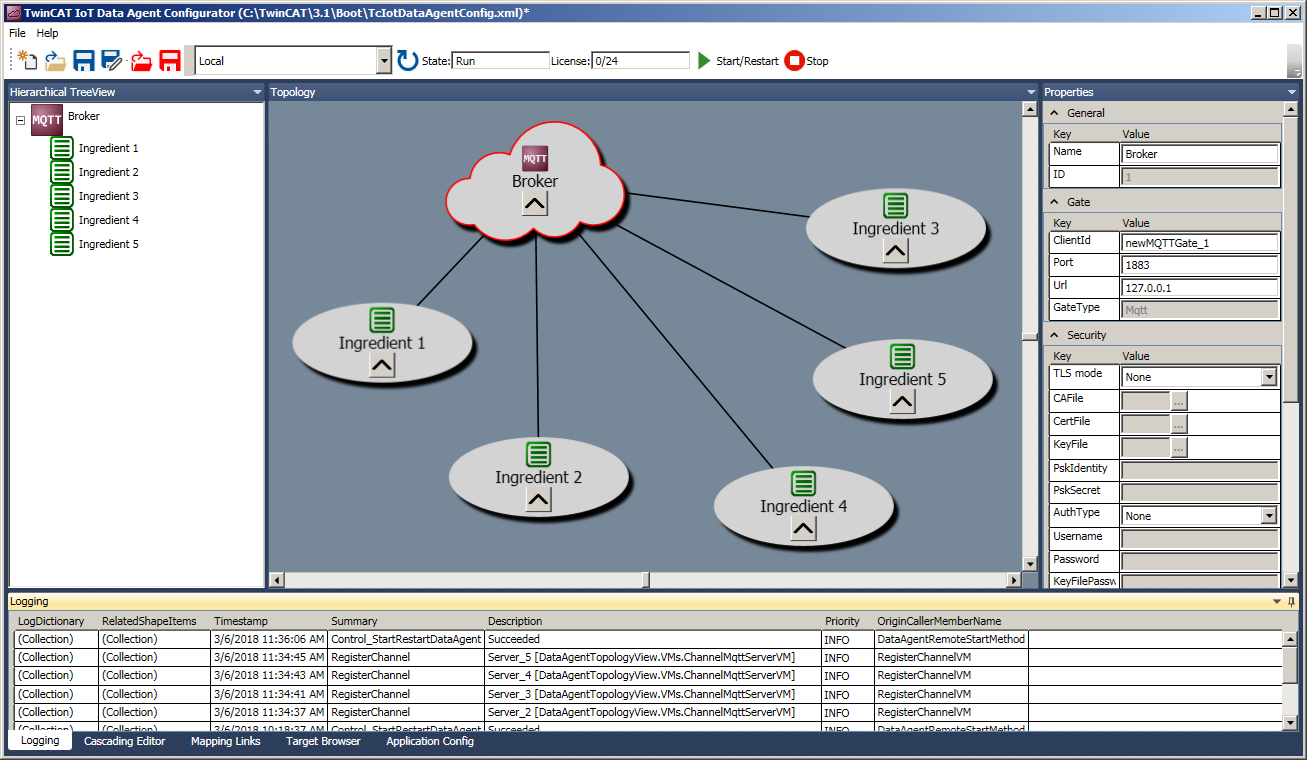The image size is (1307, 760).
Task: Select the Ingredient 5 node icon in topology
Action: [x=902, y=356]
